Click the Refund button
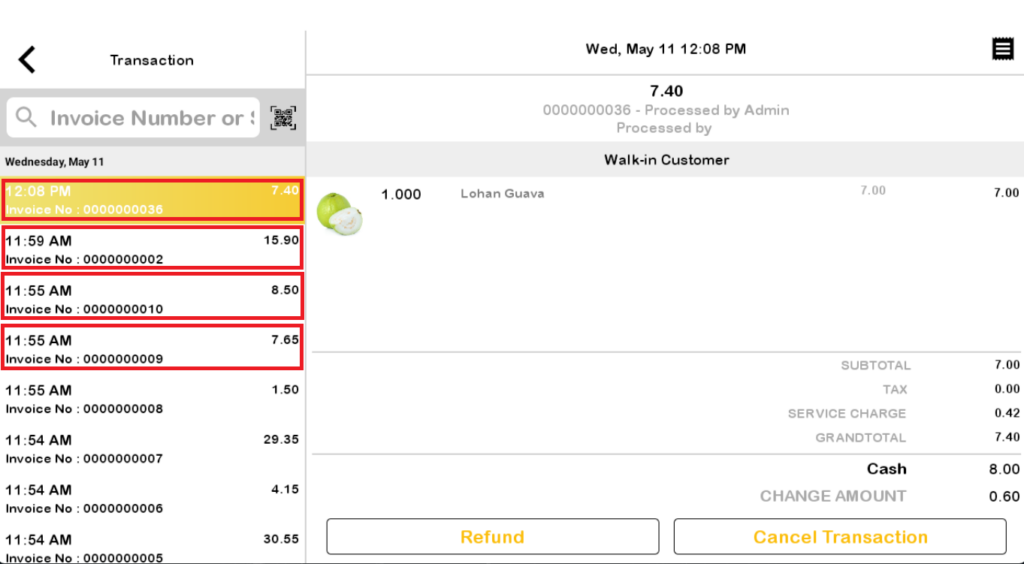Image resolution: width=1024 pixels, height=564 pixels. pos(492,537)
